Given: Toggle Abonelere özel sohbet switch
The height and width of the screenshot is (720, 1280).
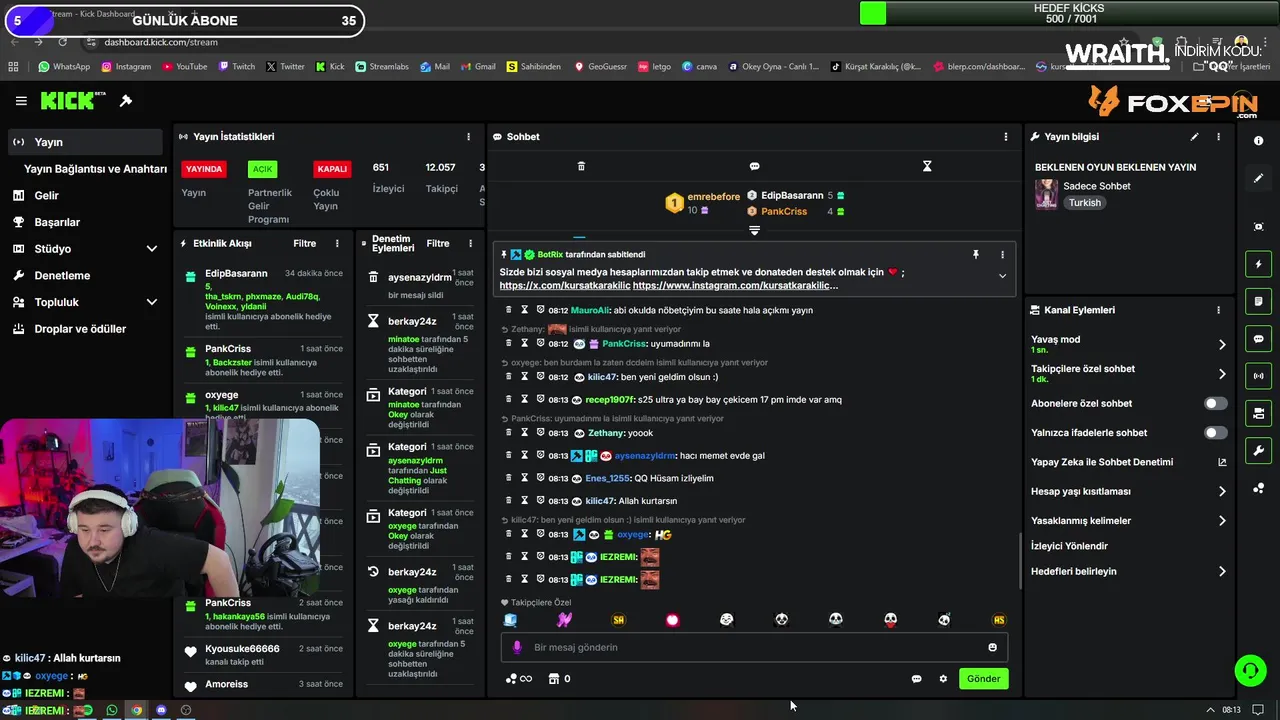Looking at the screenshot, I should pyautogui.click(x=1215, y=404).
